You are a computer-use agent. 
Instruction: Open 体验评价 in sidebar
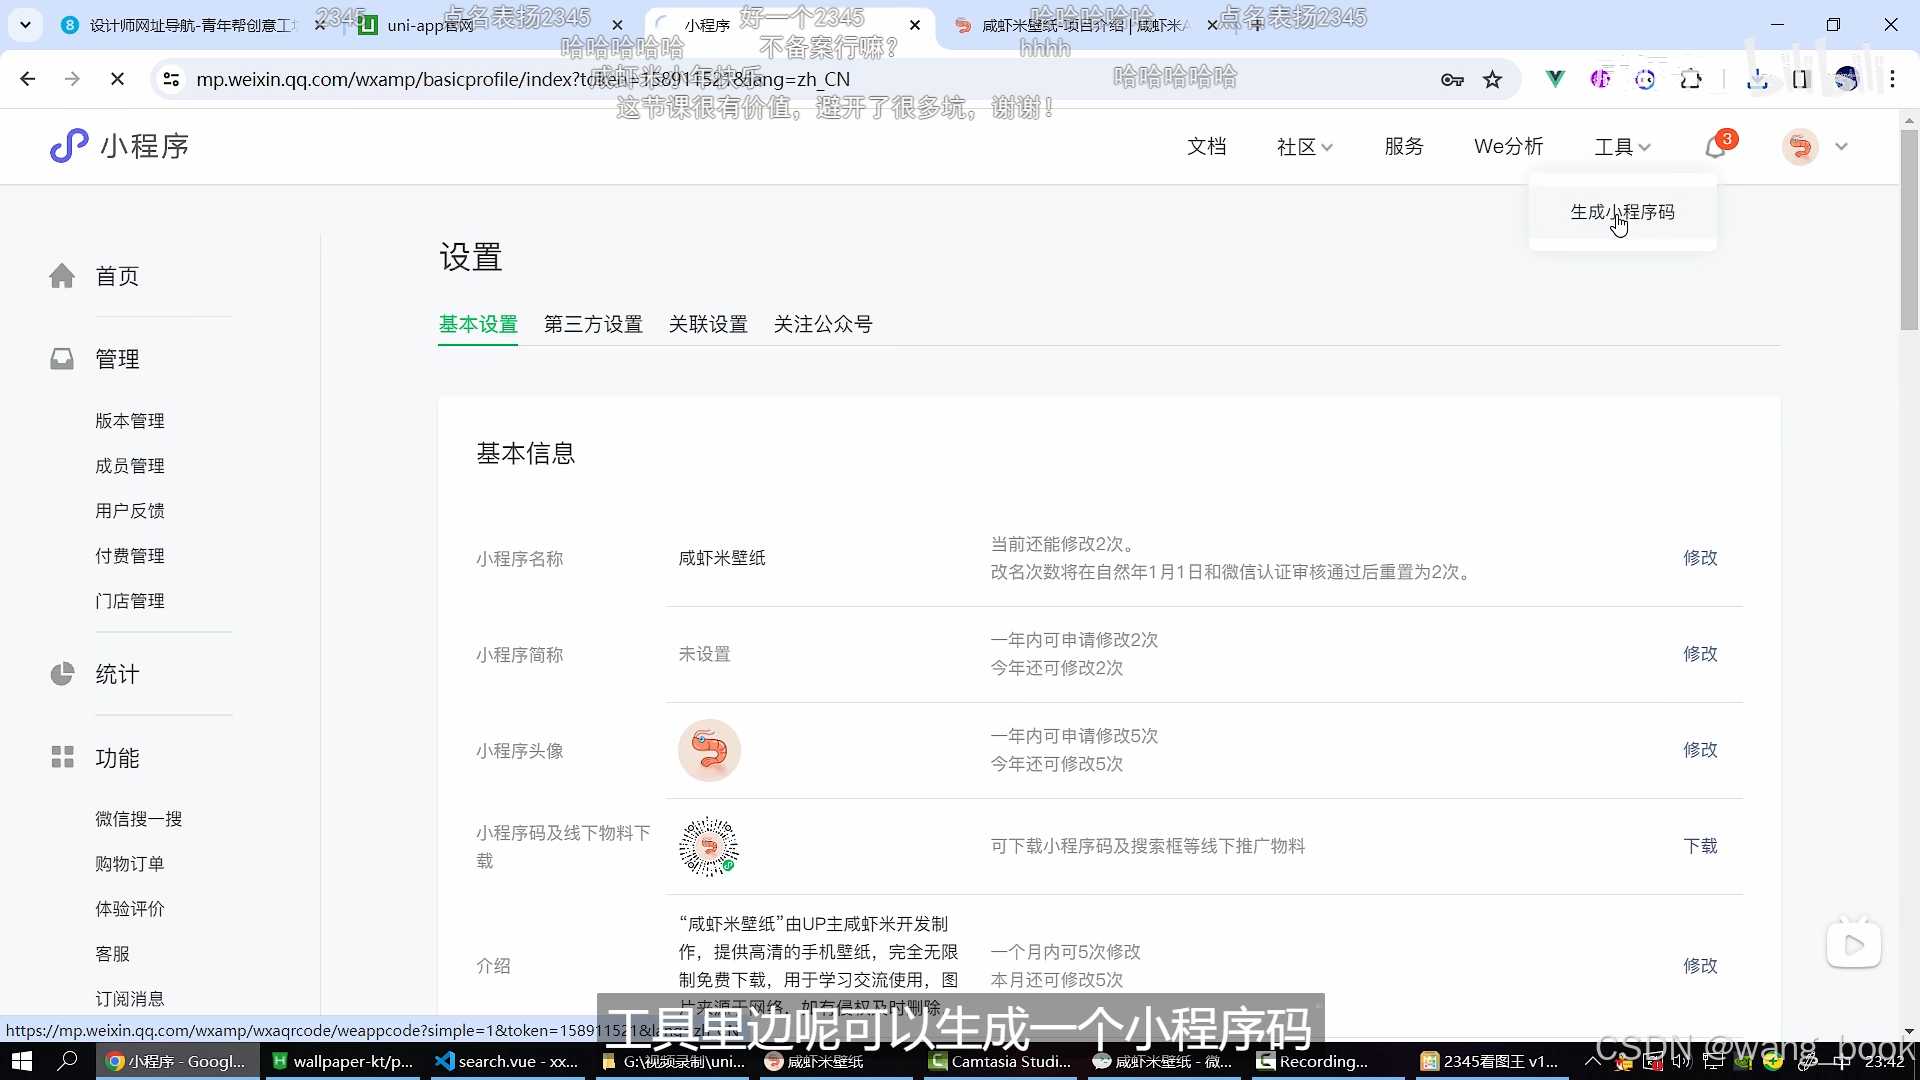pyautogui.click(x=130, y=909)
